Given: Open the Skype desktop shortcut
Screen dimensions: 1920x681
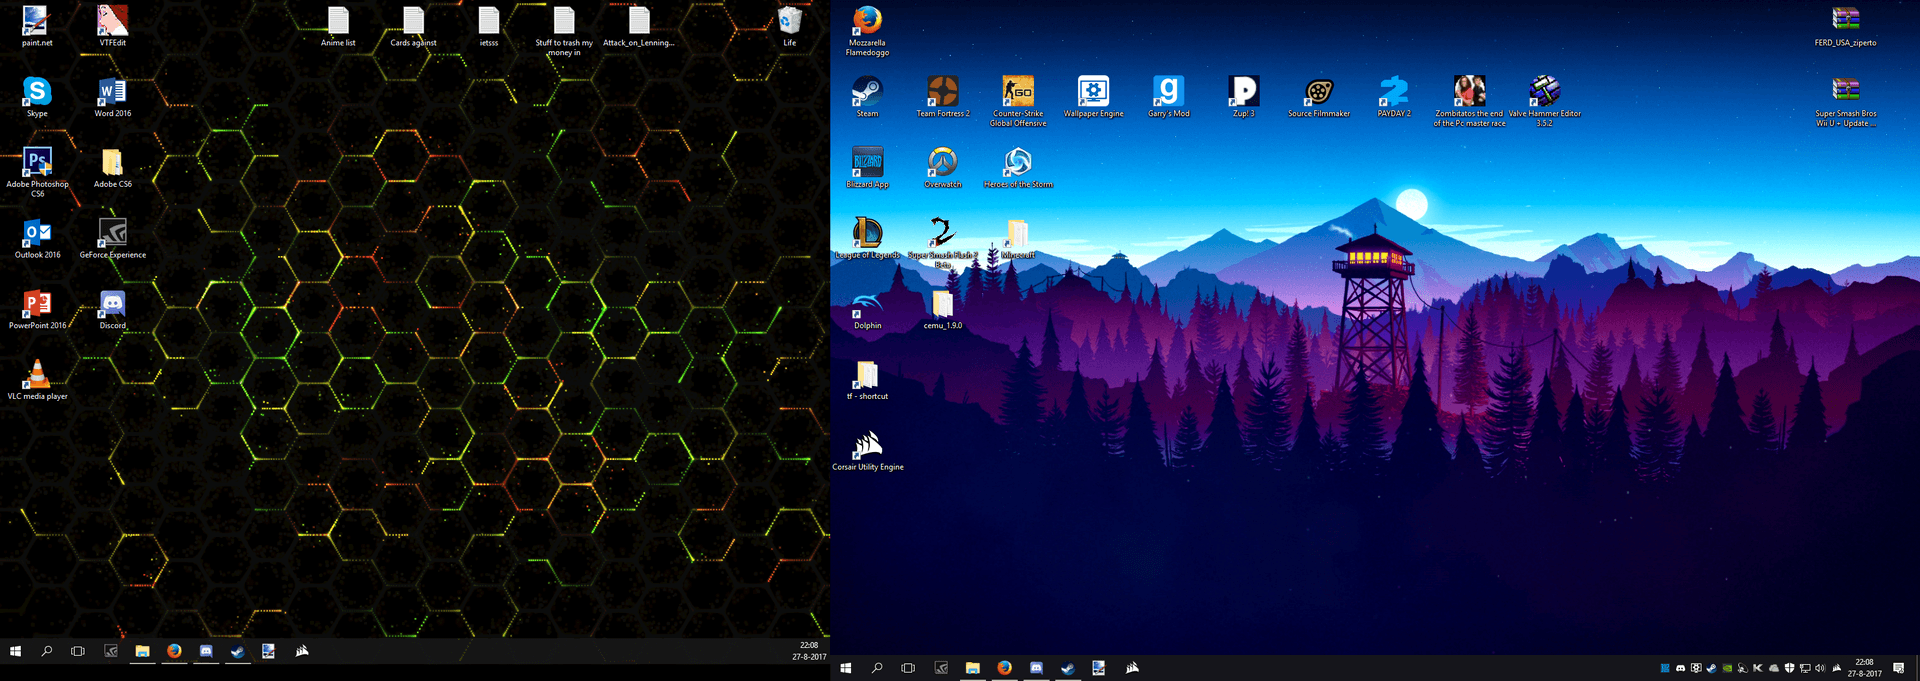Looking at the screenshot, I should coord(37,93).
